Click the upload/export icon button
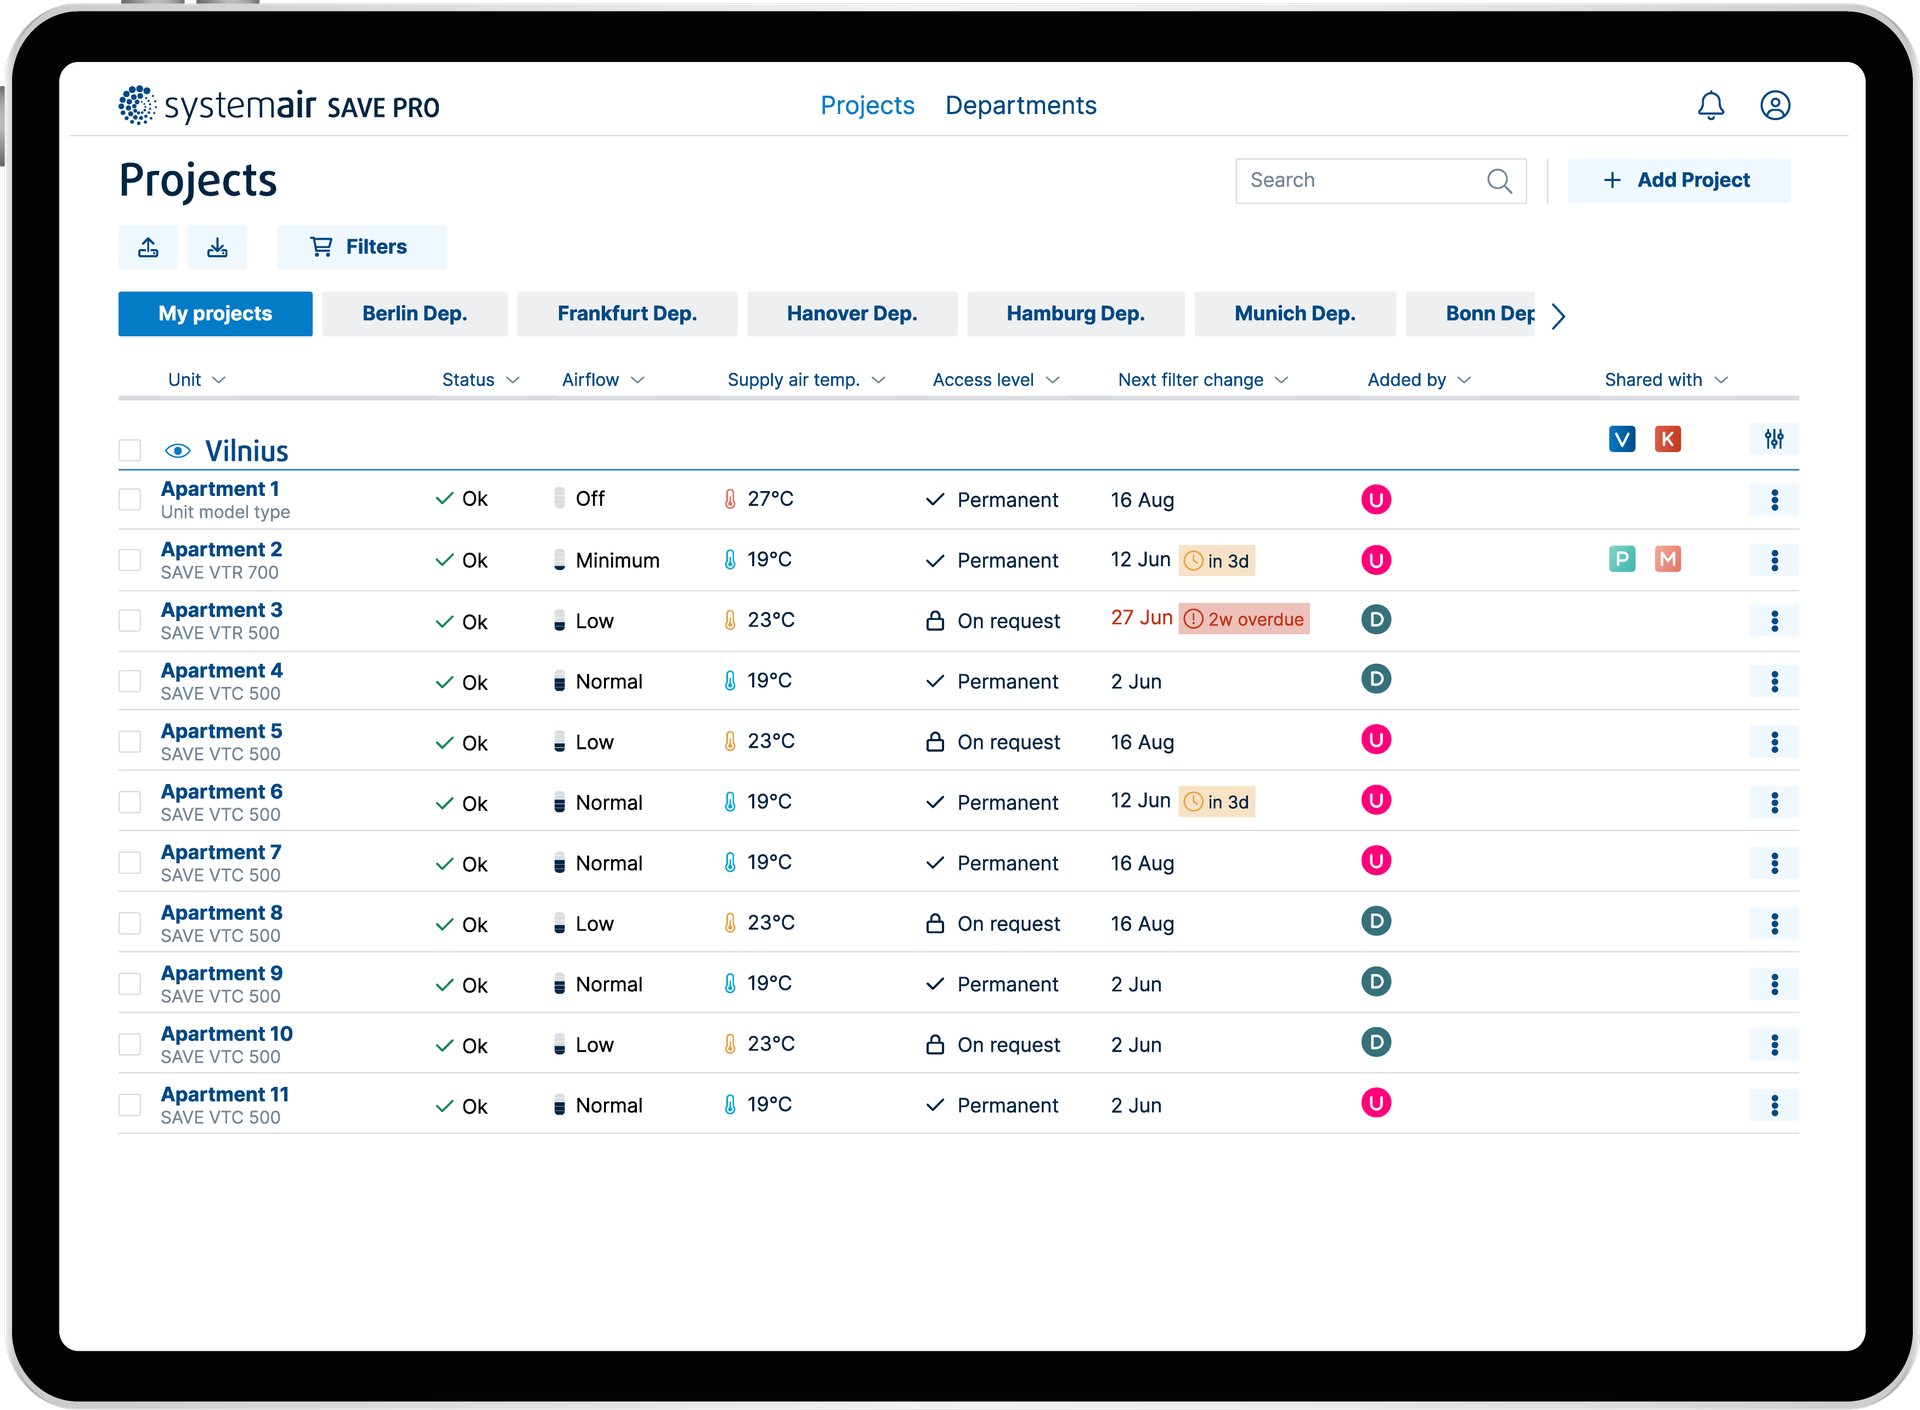Viewport: 1920px width, 1410px height. click(148, 247)
